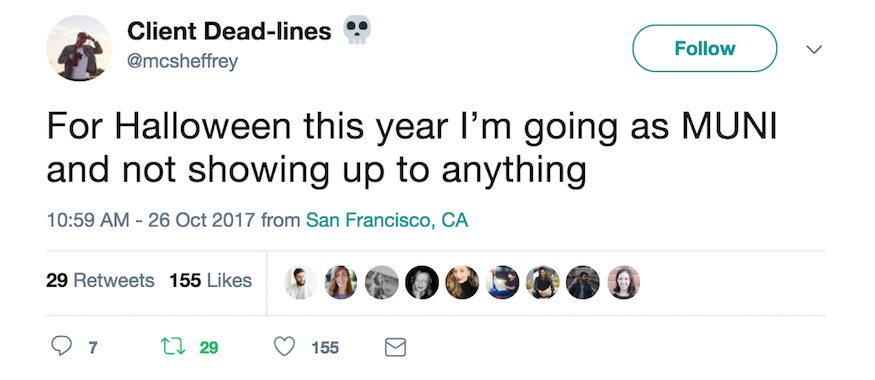Viewport: 875px width, 380px height.
Task: Like the tweet with heart icon
Action: pos(285,347)
